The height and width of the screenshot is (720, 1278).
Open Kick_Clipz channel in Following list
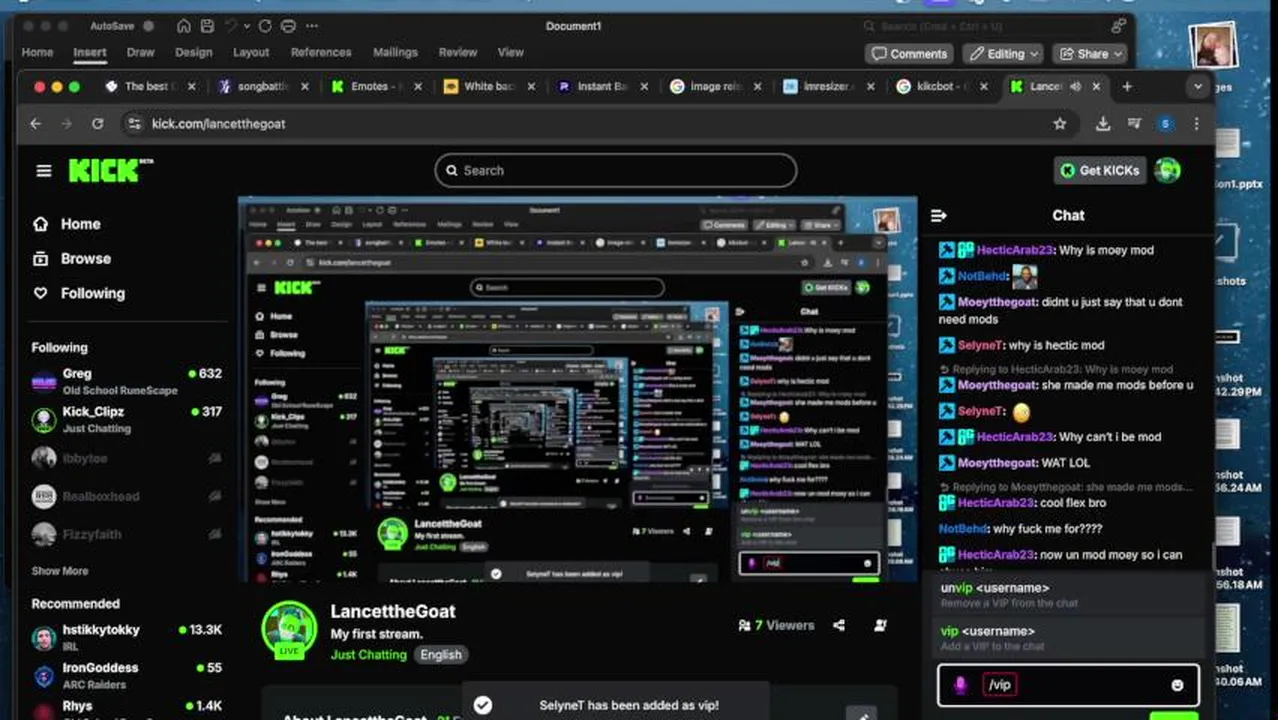(127, 419)
